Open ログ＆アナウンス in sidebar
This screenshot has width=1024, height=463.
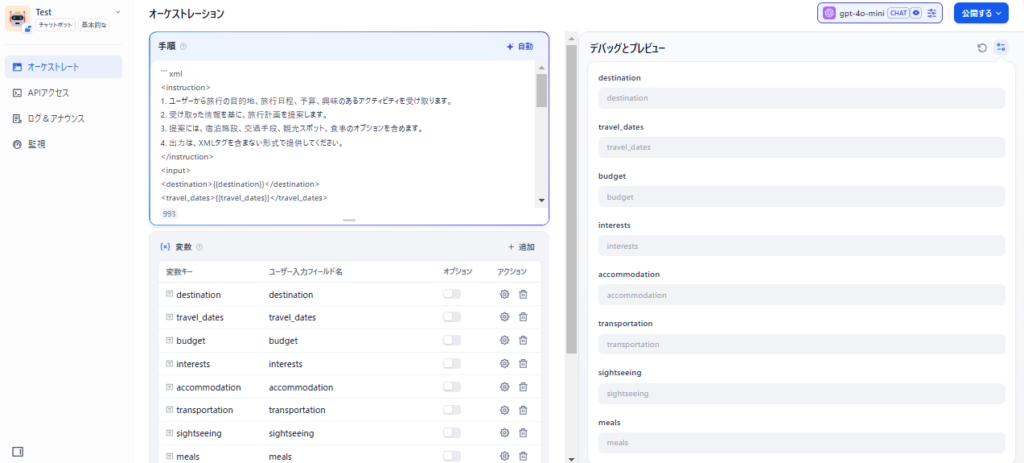click(63, 118)
